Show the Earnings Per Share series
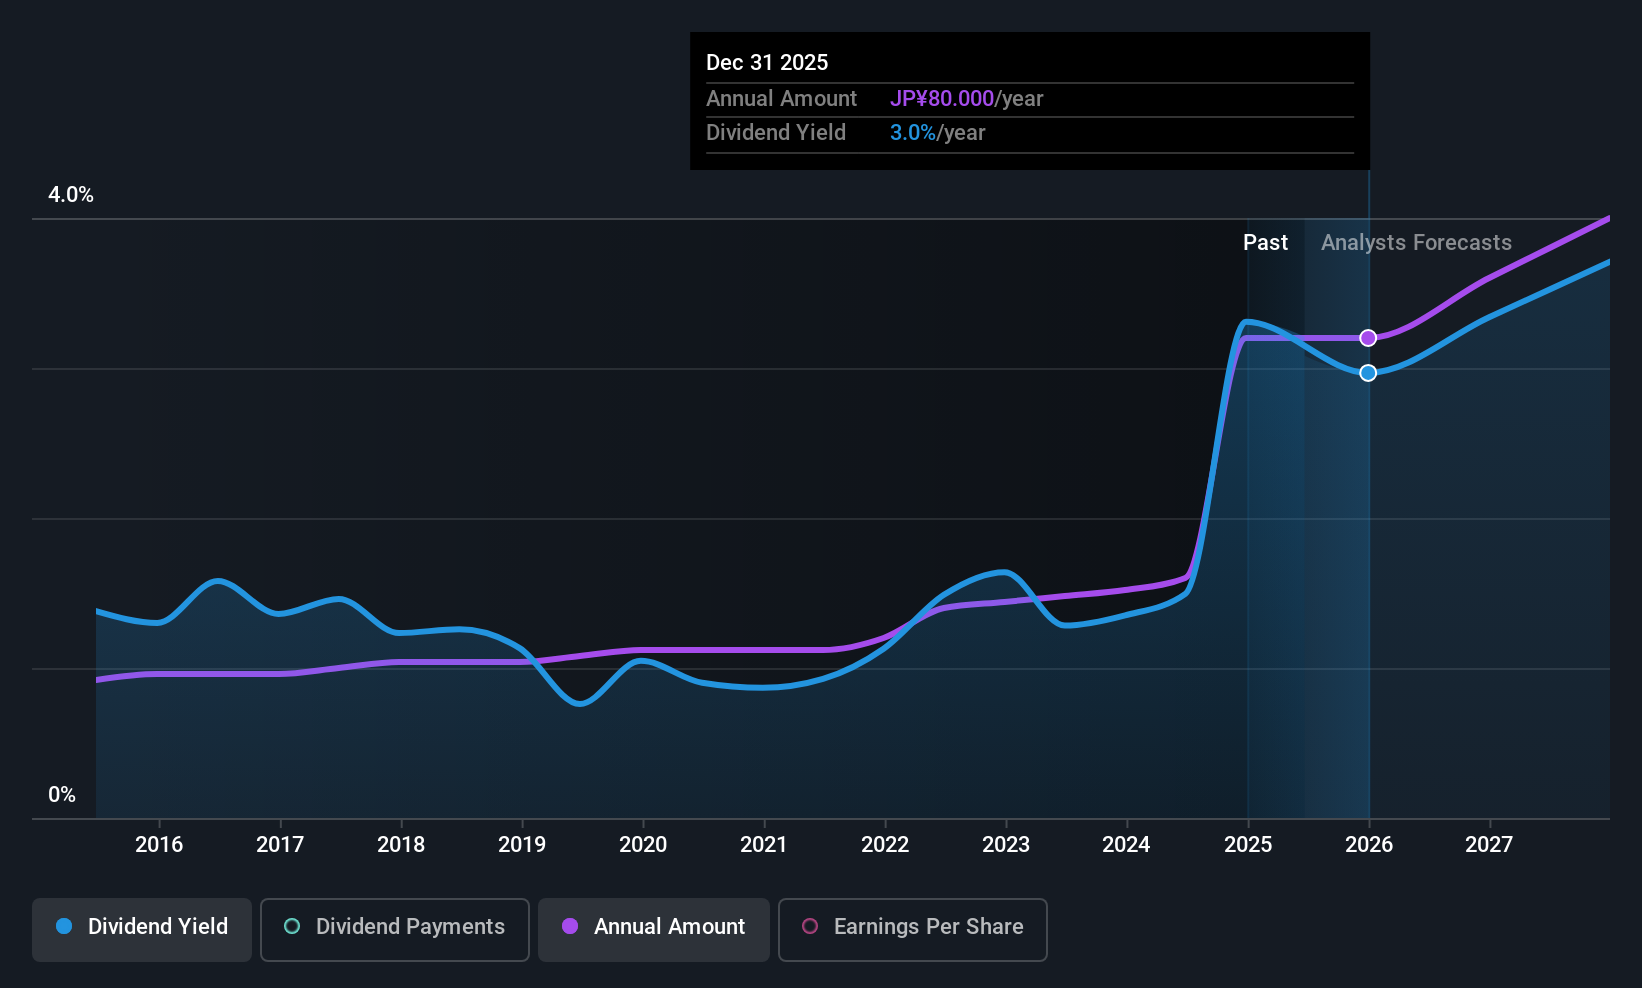1642x988 pixels. pyautogui.click(x=913, y=930)
